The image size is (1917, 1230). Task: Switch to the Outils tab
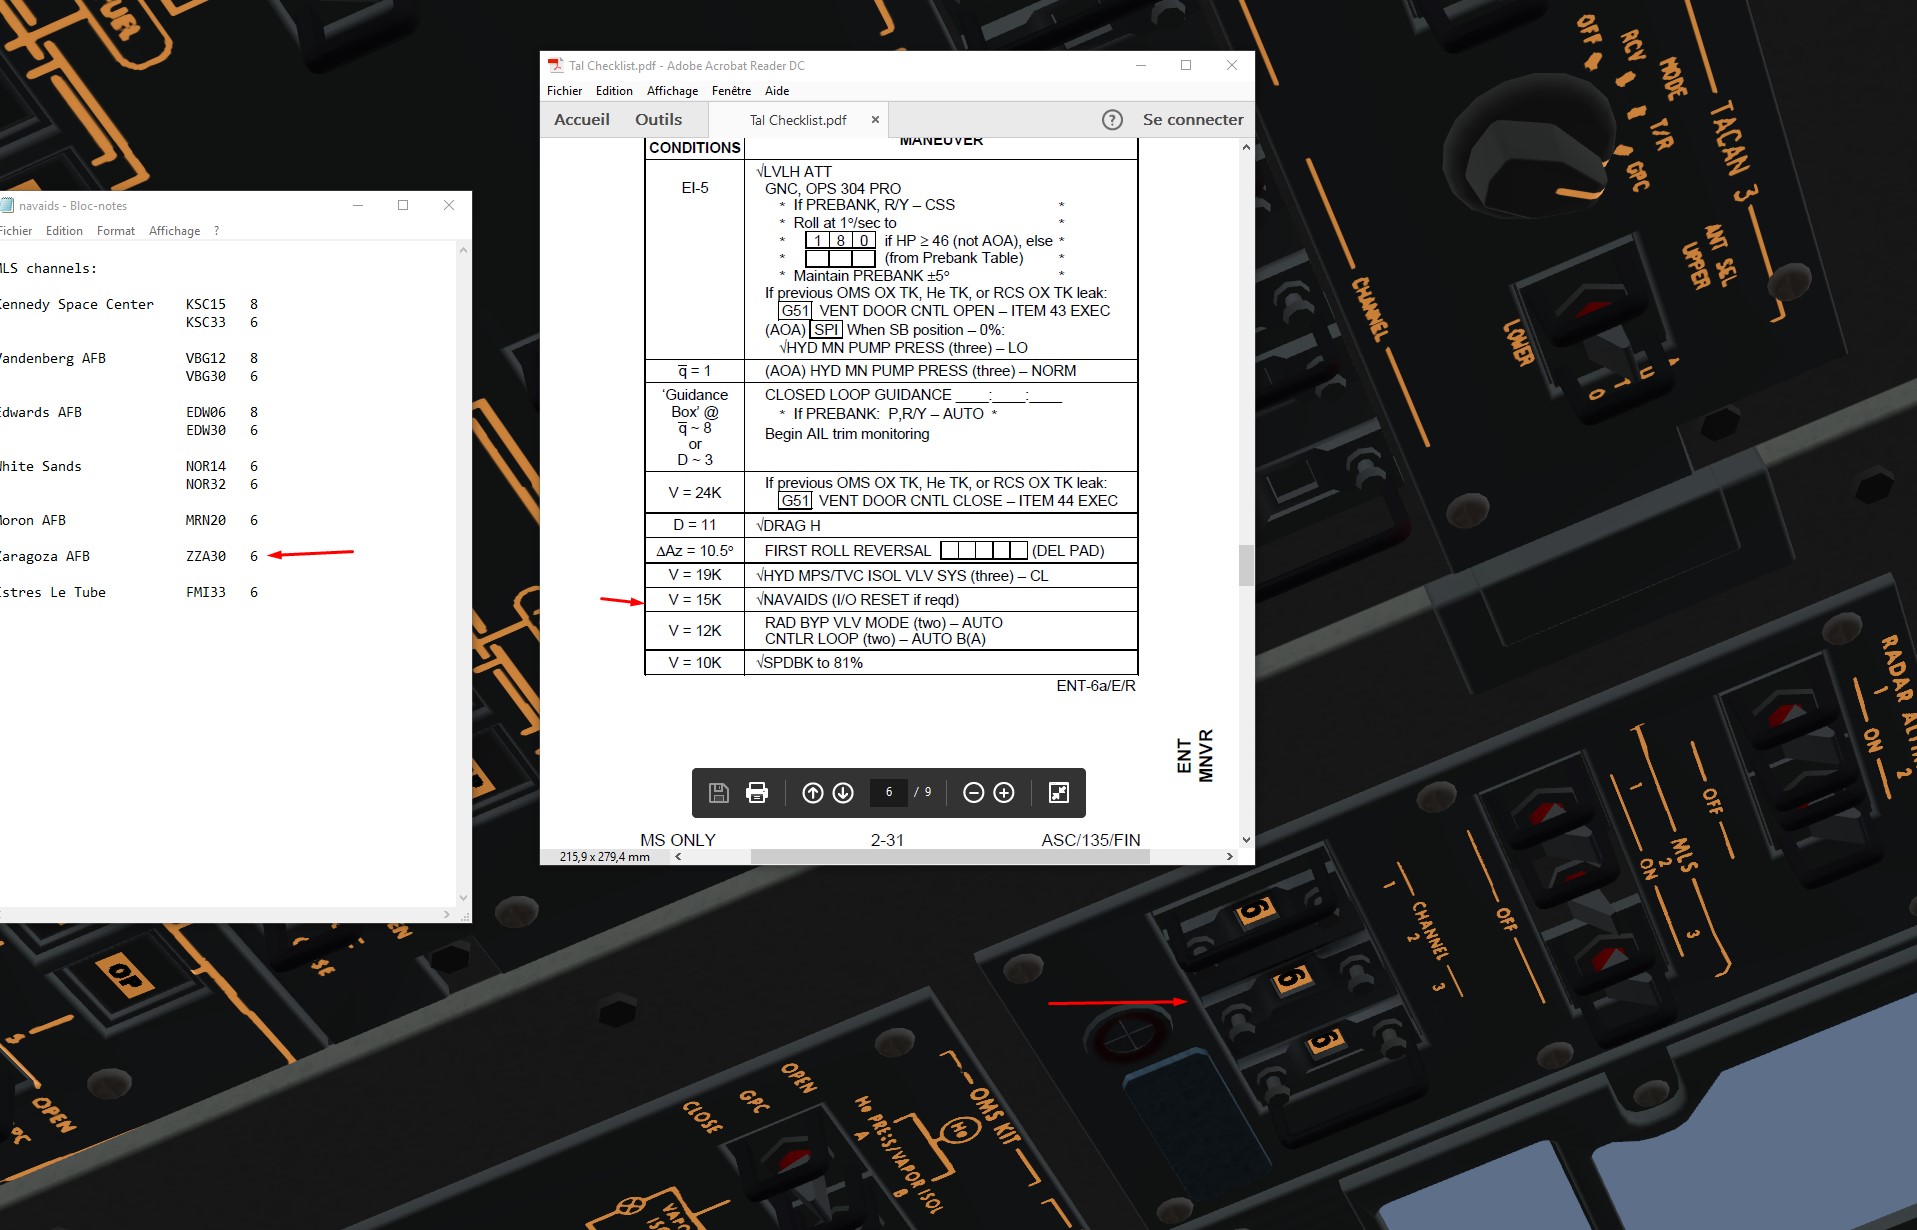658,120
